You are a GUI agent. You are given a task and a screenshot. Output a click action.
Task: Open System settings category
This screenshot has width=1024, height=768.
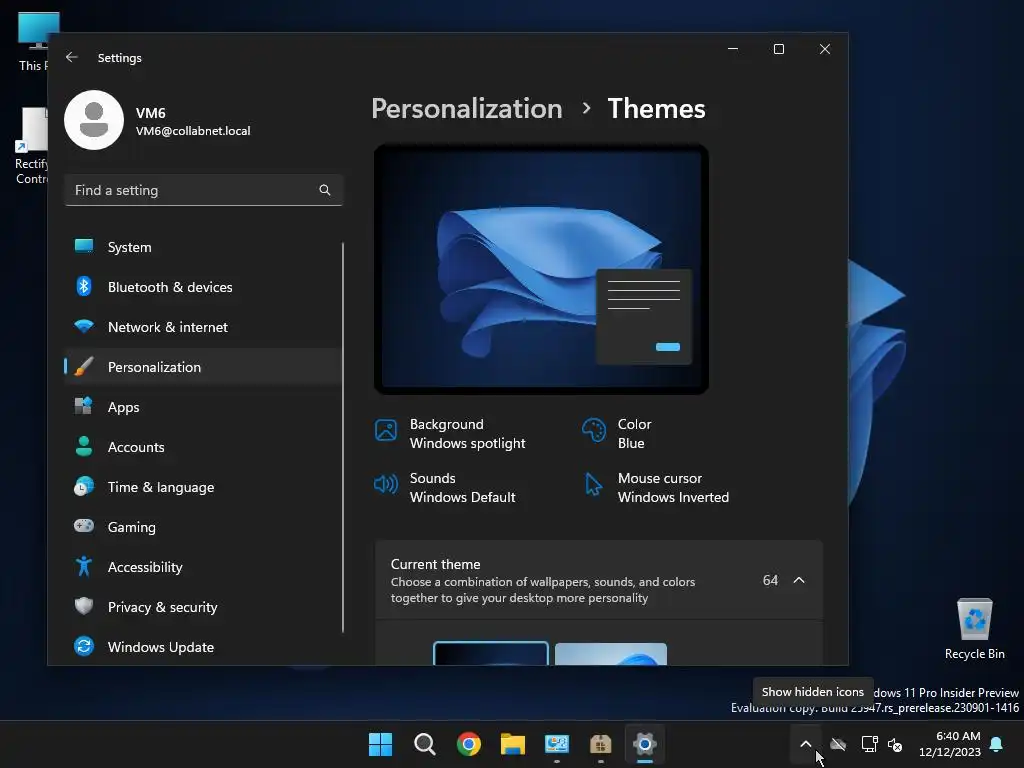pos(203,248)
